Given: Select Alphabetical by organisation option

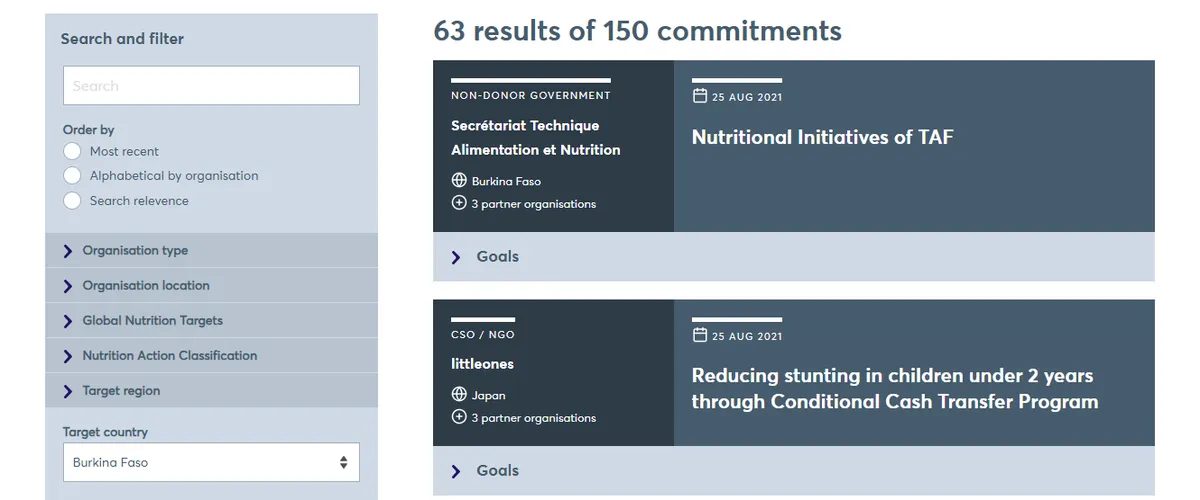Looking at the screenshot, I should (x=71, y=176).
